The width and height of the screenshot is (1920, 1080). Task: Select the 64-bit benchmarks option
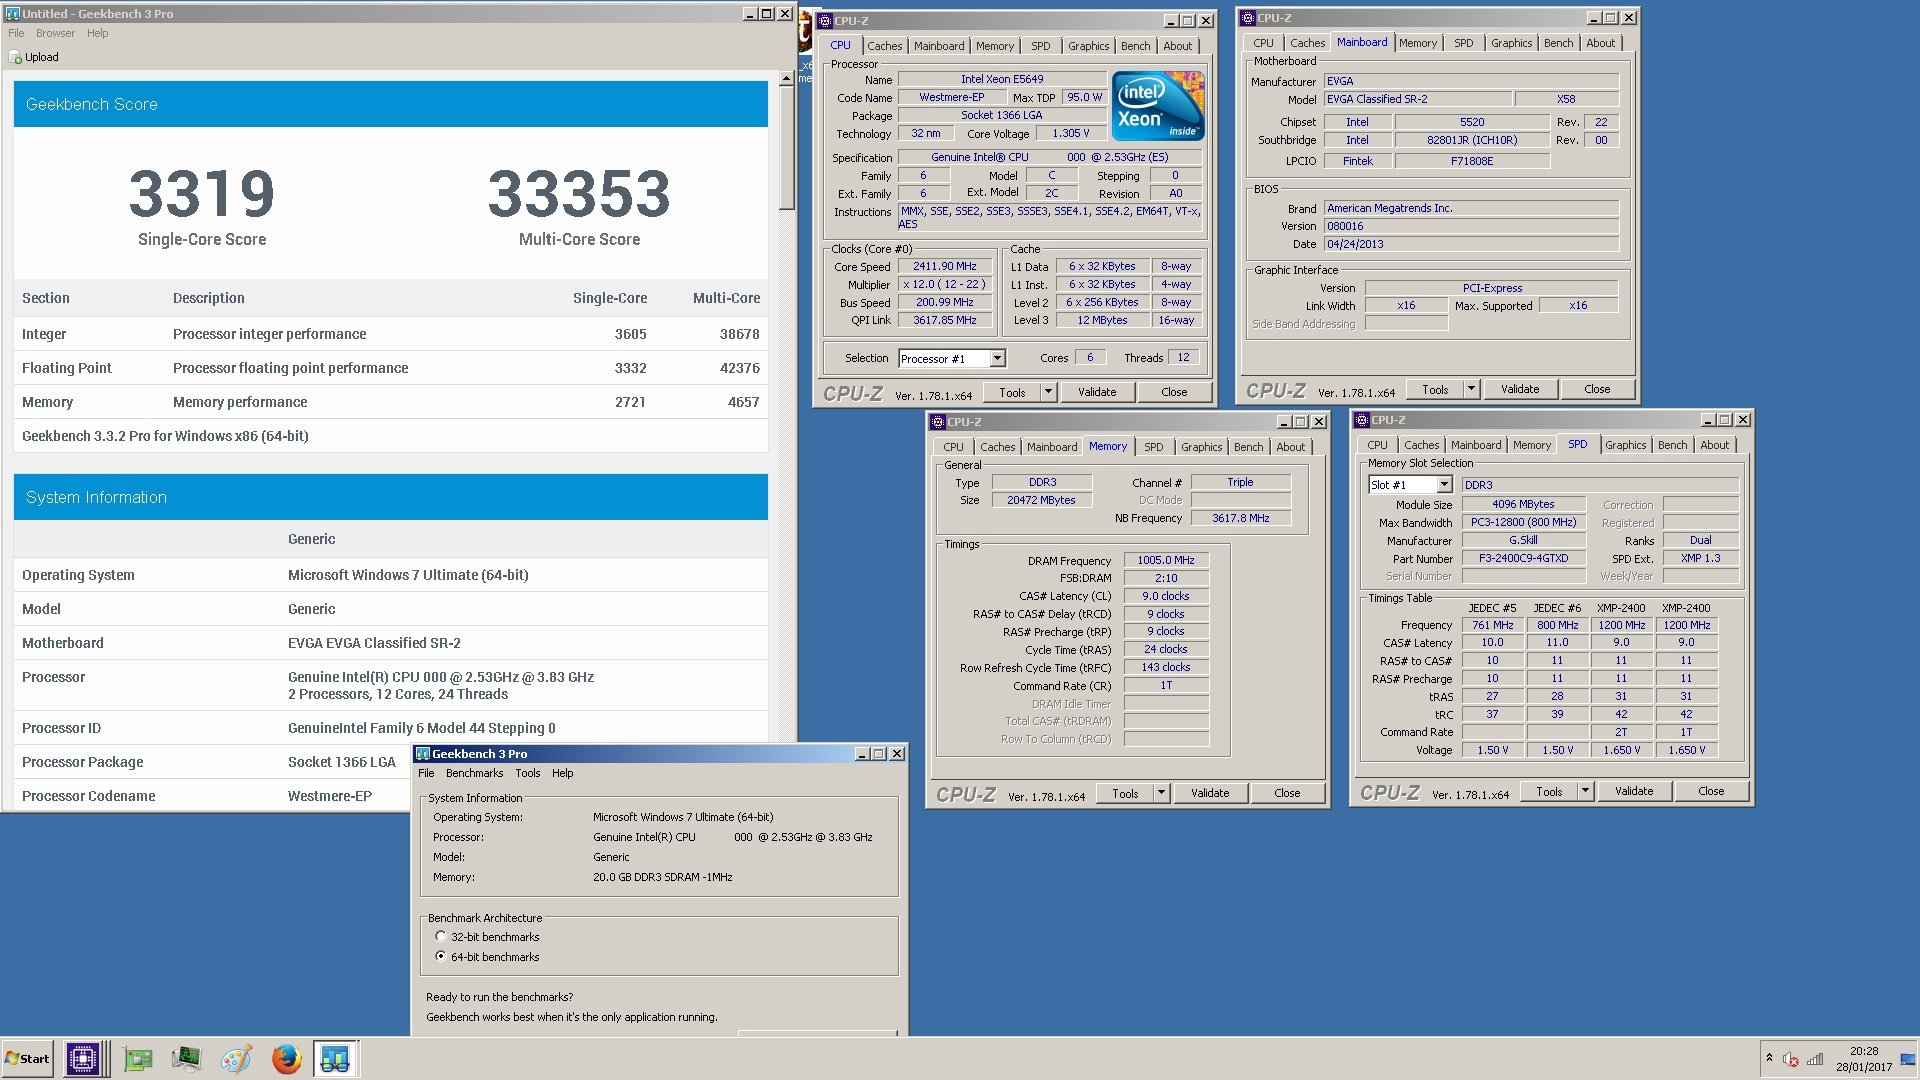(441, 957)
